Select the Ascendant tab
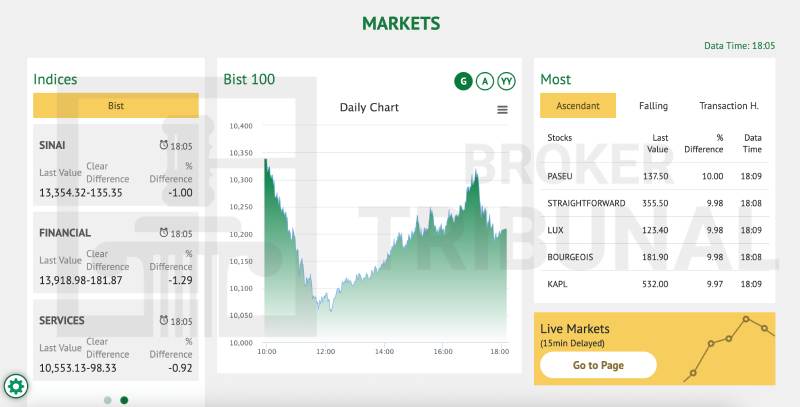This screenshot has height=407, width=800. click(578, 105)
